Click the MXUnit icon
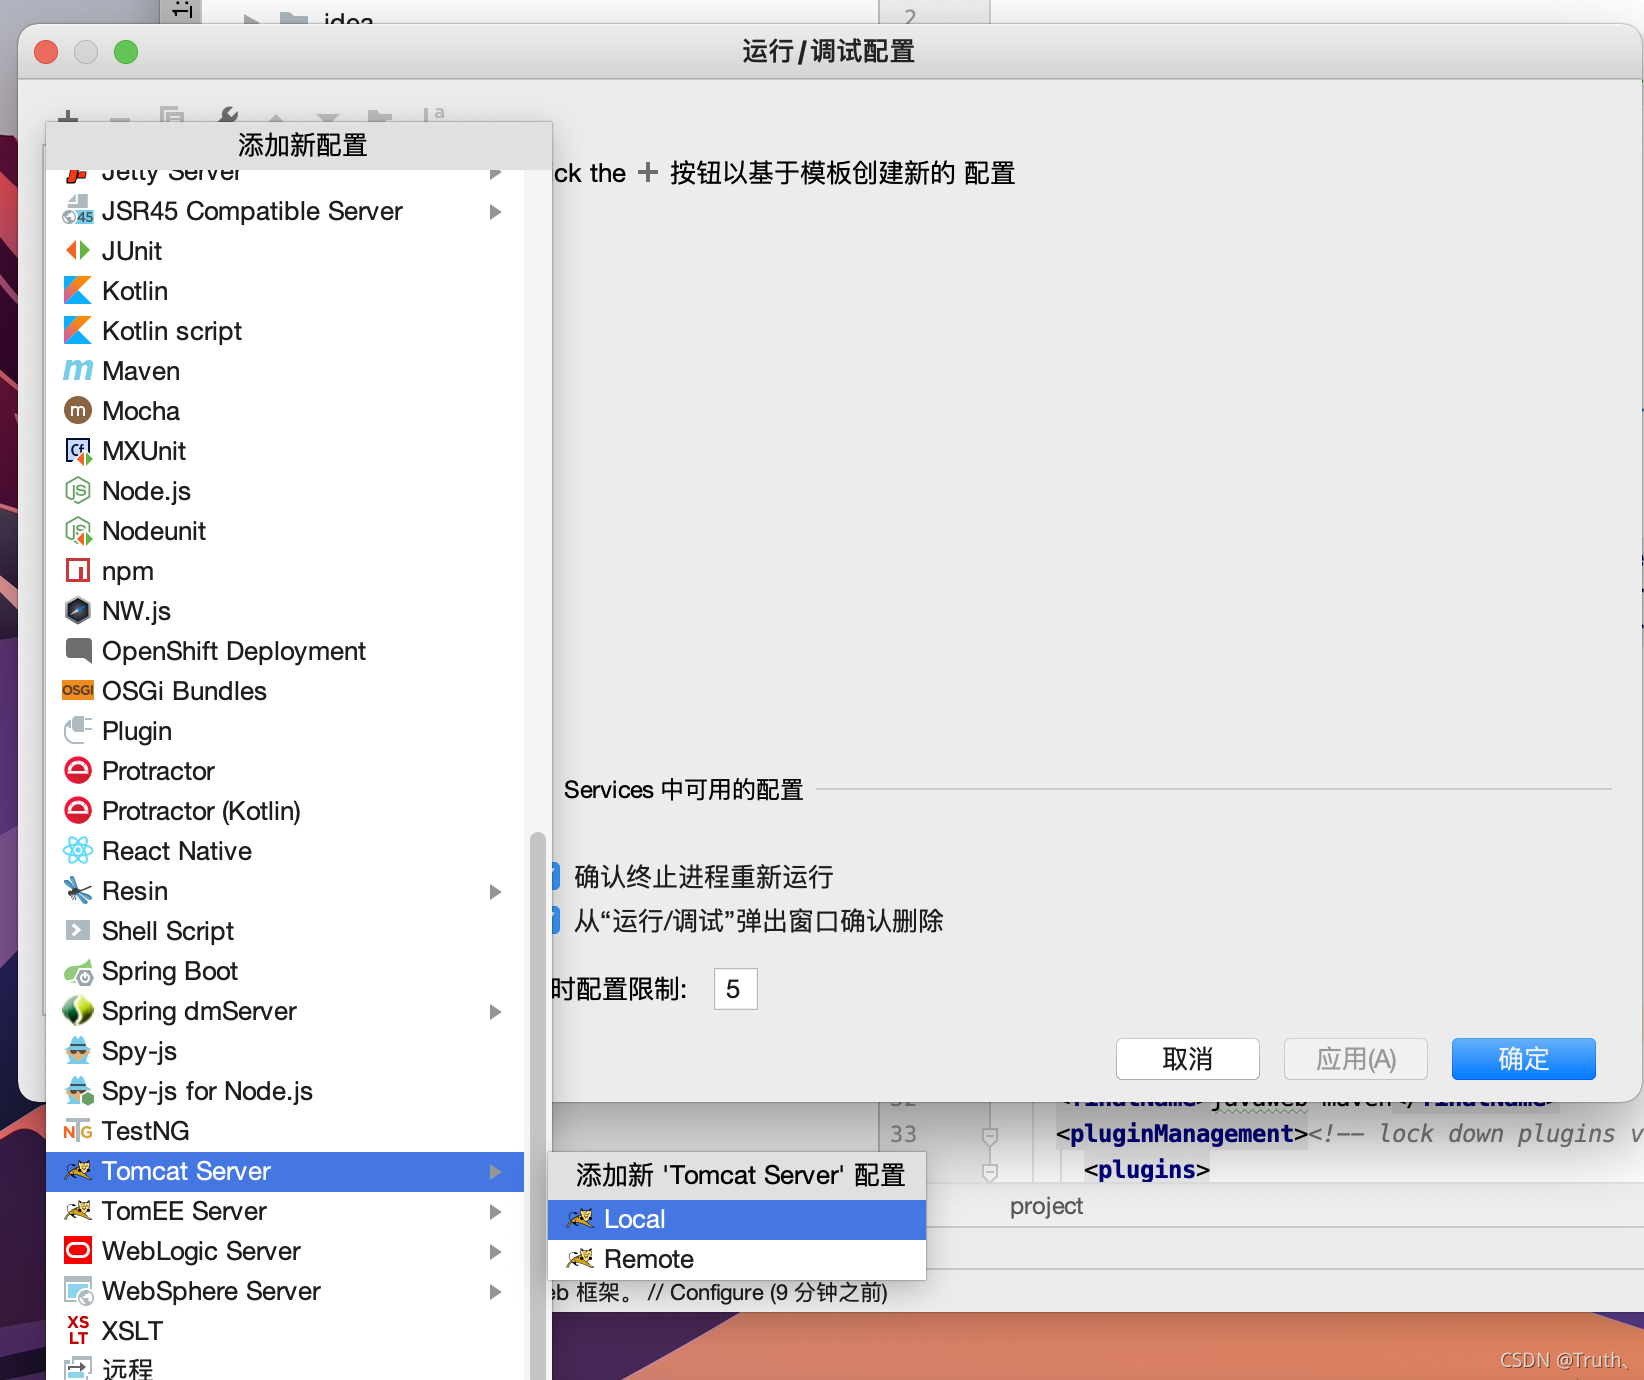Image resolution: width=1644 pixels, height=1380 pixels. [78, 451]
